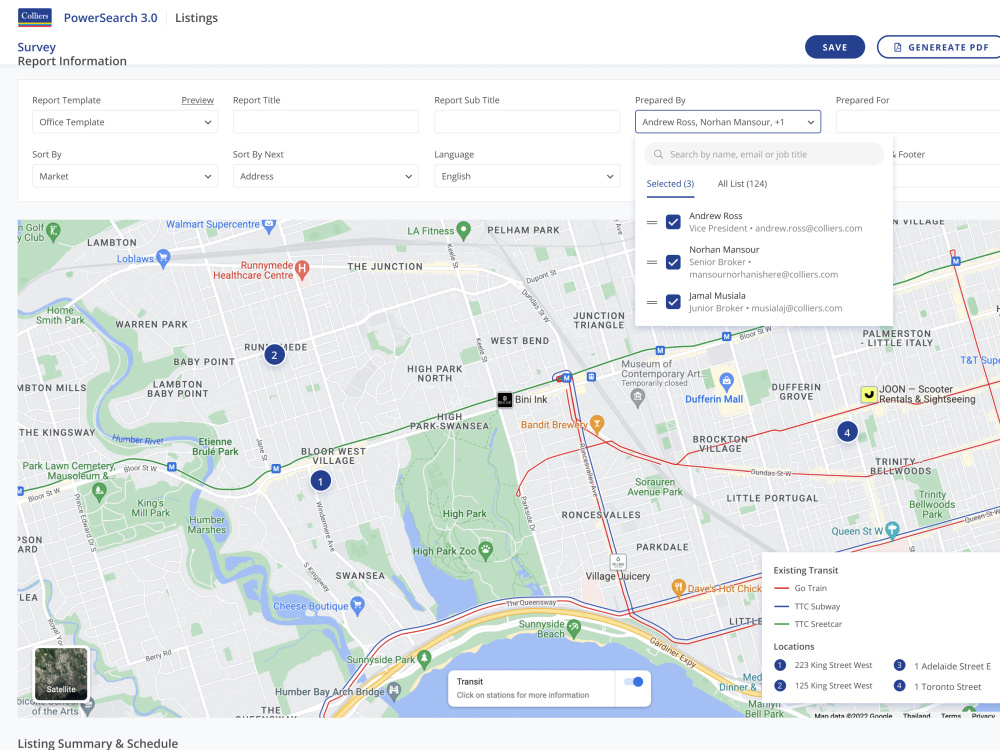This screenshot has height=750, width=1000.
Task: Select map marker number 4
Action: click(847, 432)
